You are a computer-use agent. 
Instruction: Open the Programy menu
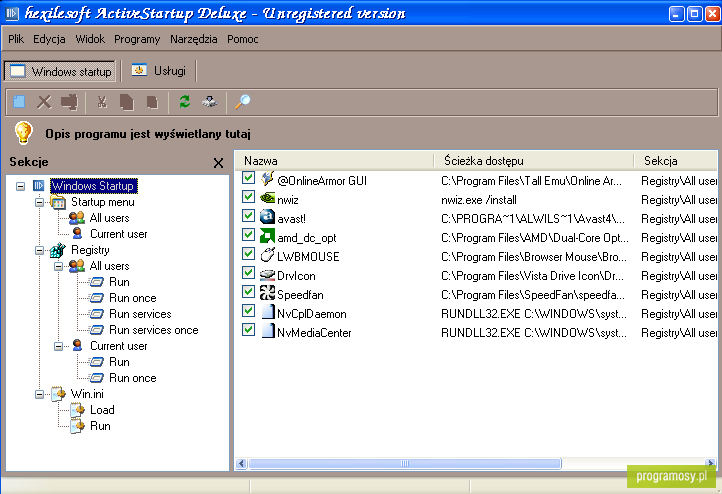pos(137,39)
